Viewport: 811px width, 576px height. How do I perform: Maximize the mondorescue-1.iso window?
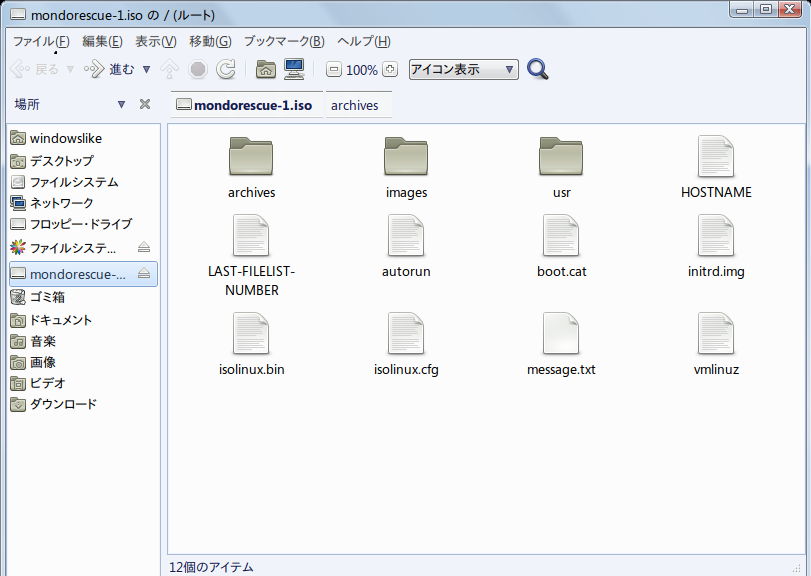point(766,9)
